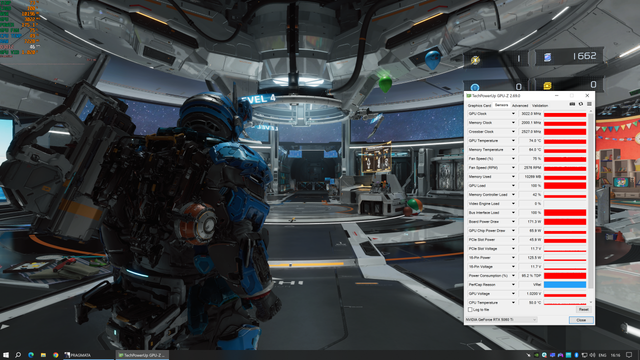The width and height of the screenshot is (640, 360).
Task: Open the Crossbar Clock sensor dropdown
Action: point(513,131)
